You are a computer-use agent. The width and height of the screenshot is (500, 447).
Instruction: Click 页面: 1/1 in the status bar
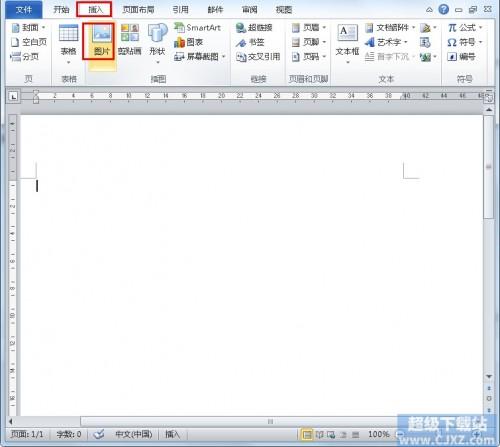[x=27, y=434]
